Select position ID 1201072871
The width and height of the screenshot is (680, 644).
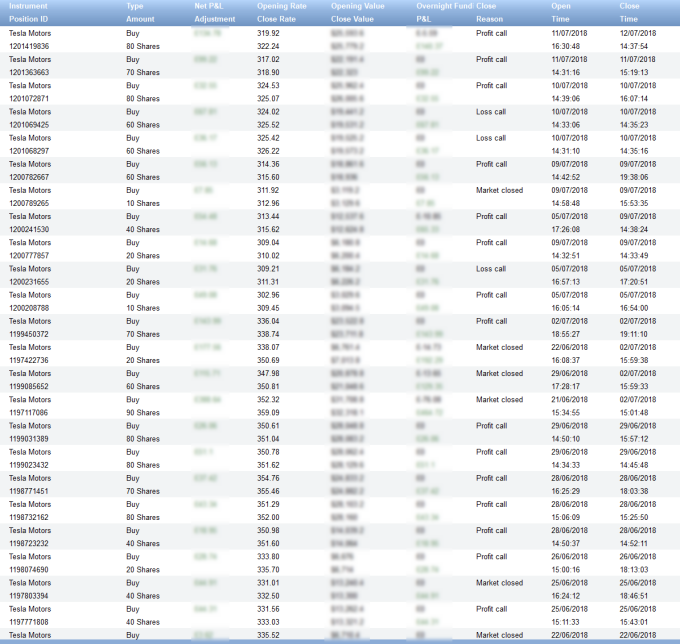[29, 98]
